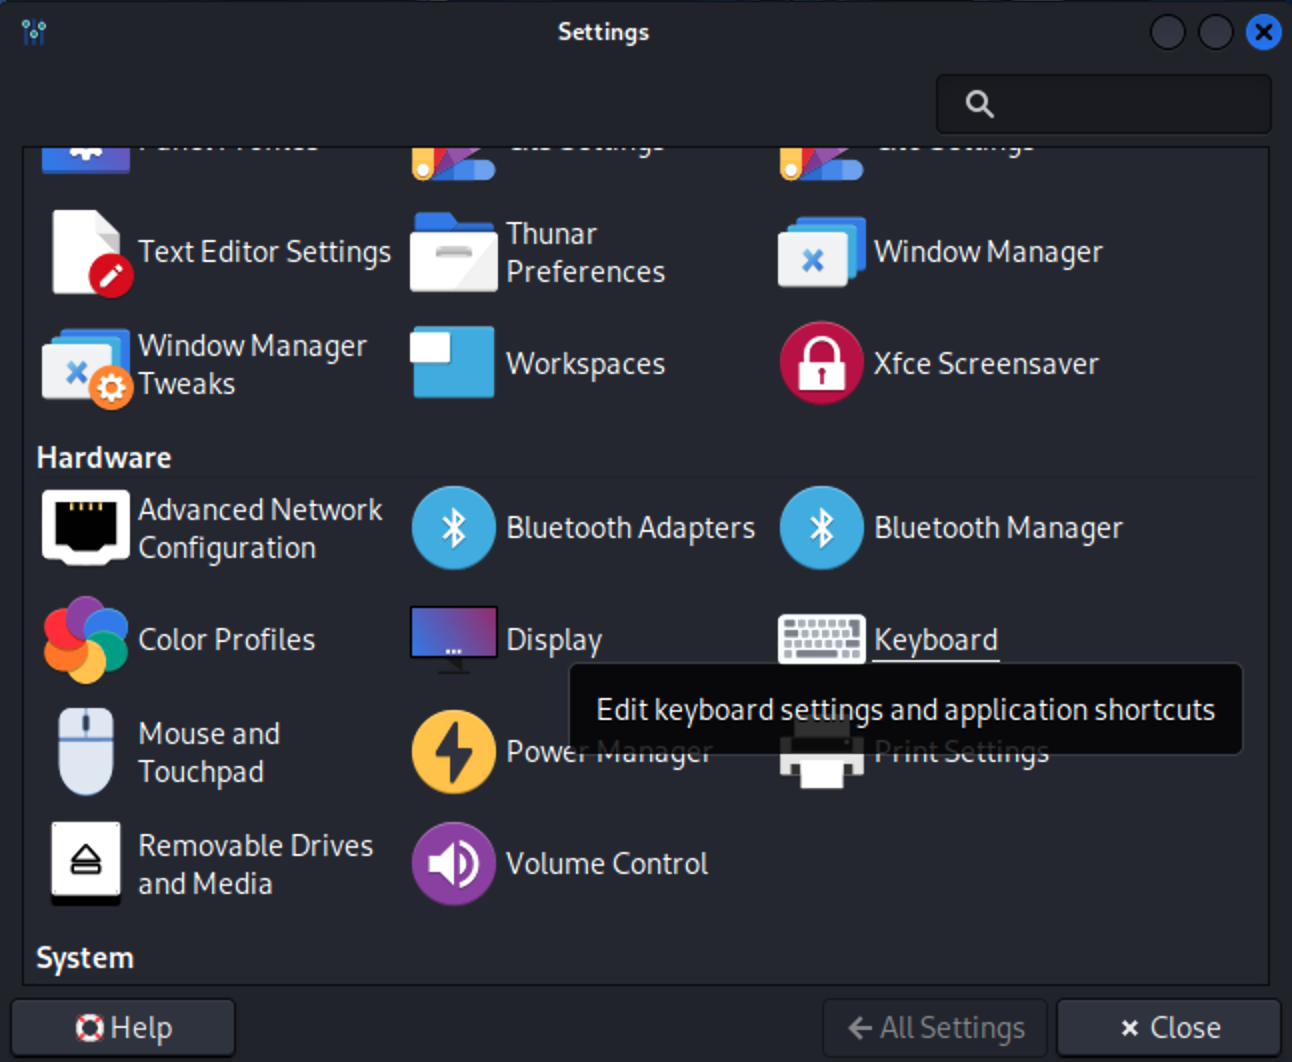Open Color Profiles icon
The image size is (1292, 1062).
(x=86, y=640)
